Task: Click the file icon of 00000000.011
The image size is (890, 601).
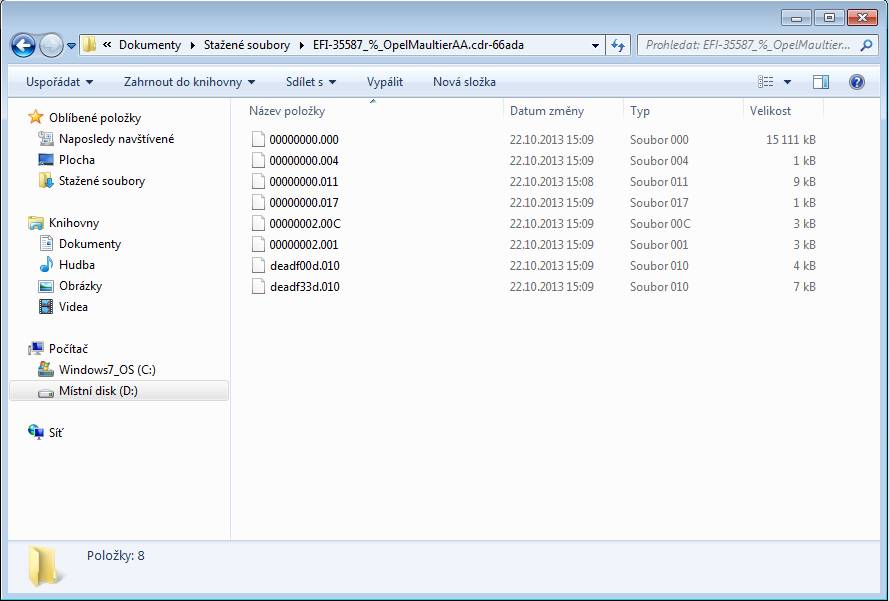Action: click(258, 182)
